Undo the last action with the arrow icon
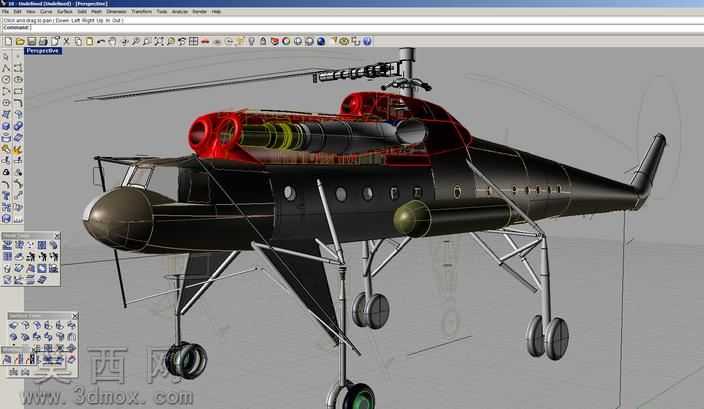704x409 pixels. point(101,41)
